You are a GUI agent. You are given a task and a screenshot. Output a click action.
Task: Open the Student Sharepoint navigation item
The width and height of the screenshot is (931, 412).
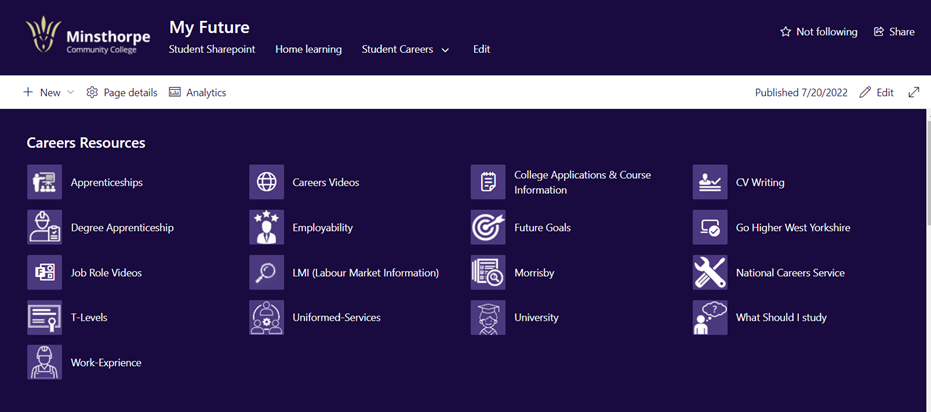click(x=212, y=49)
